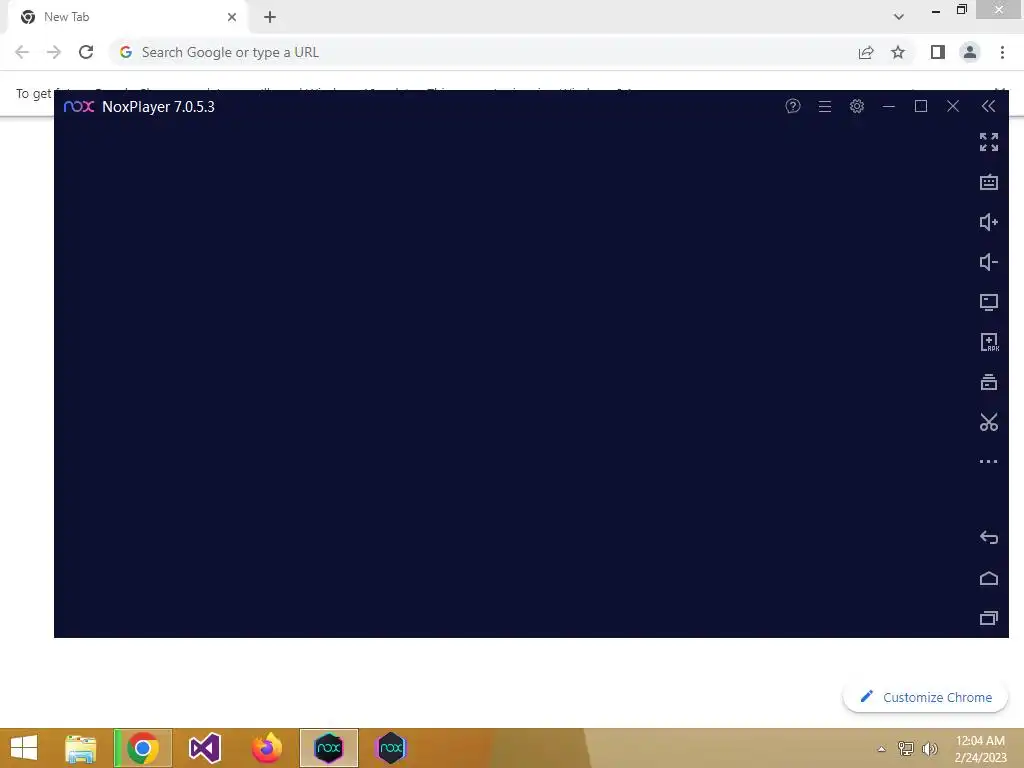1024x768 pixels.
Task: Toggle the Chrome side panel
Action: pyautogui.click(x=938, y=52)
